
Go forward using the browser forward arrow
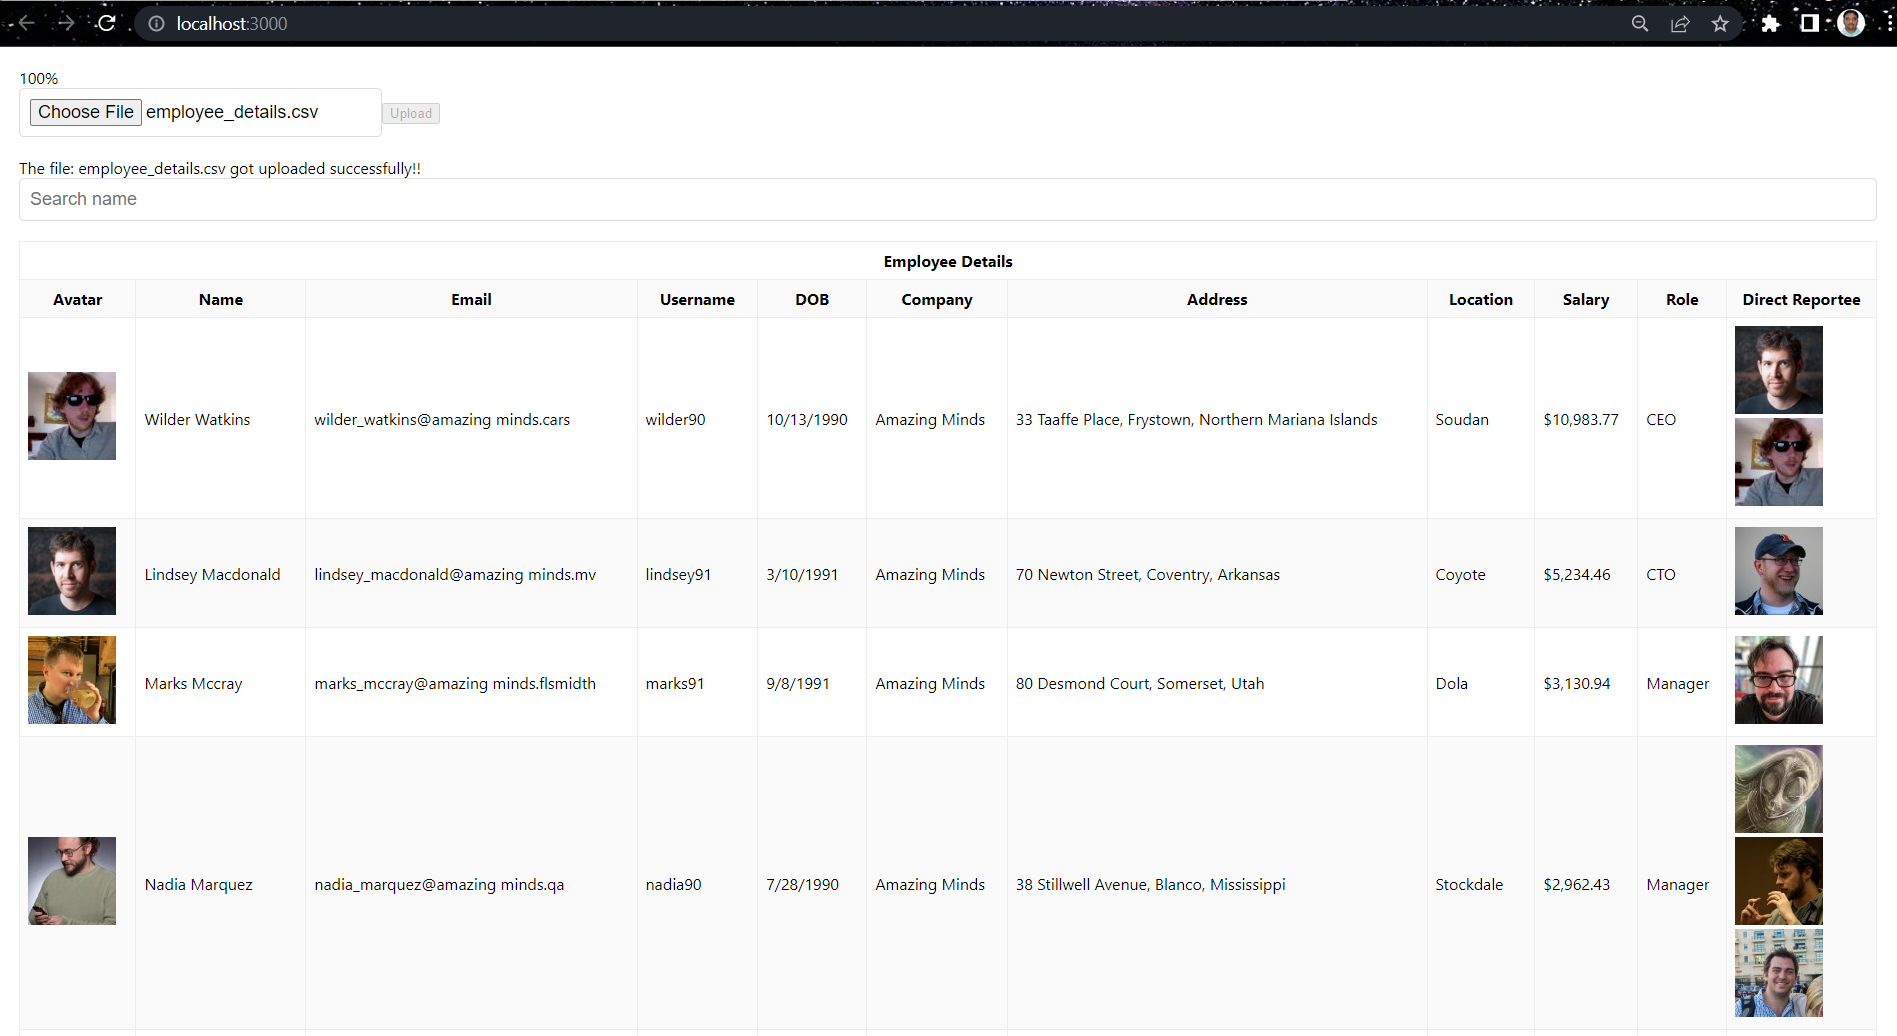66,23
